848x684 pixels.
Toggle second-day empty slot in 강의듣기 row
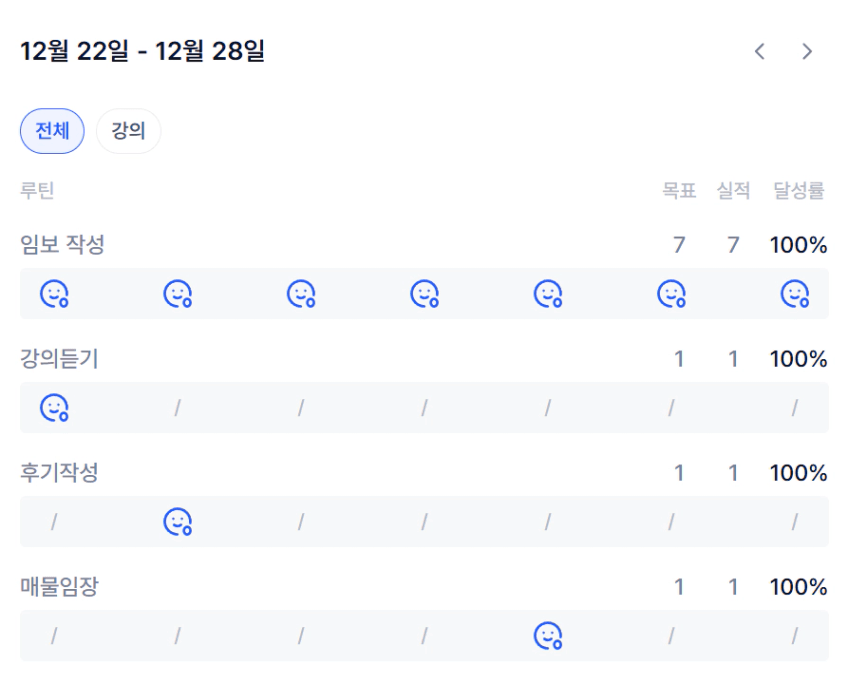178,408
